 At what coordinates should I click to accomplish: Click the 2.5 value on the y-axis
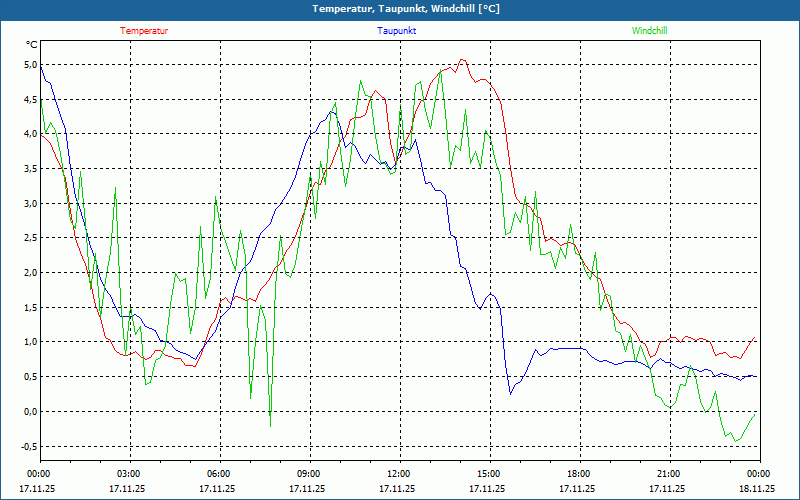click(x=30, y=238)
